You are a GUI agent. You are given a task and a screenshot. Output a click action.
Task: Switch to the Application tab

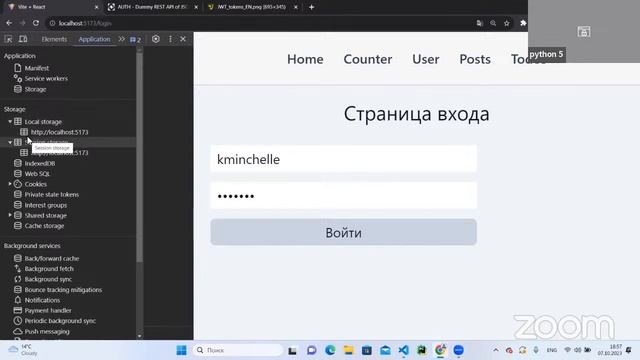coord(94,39)
